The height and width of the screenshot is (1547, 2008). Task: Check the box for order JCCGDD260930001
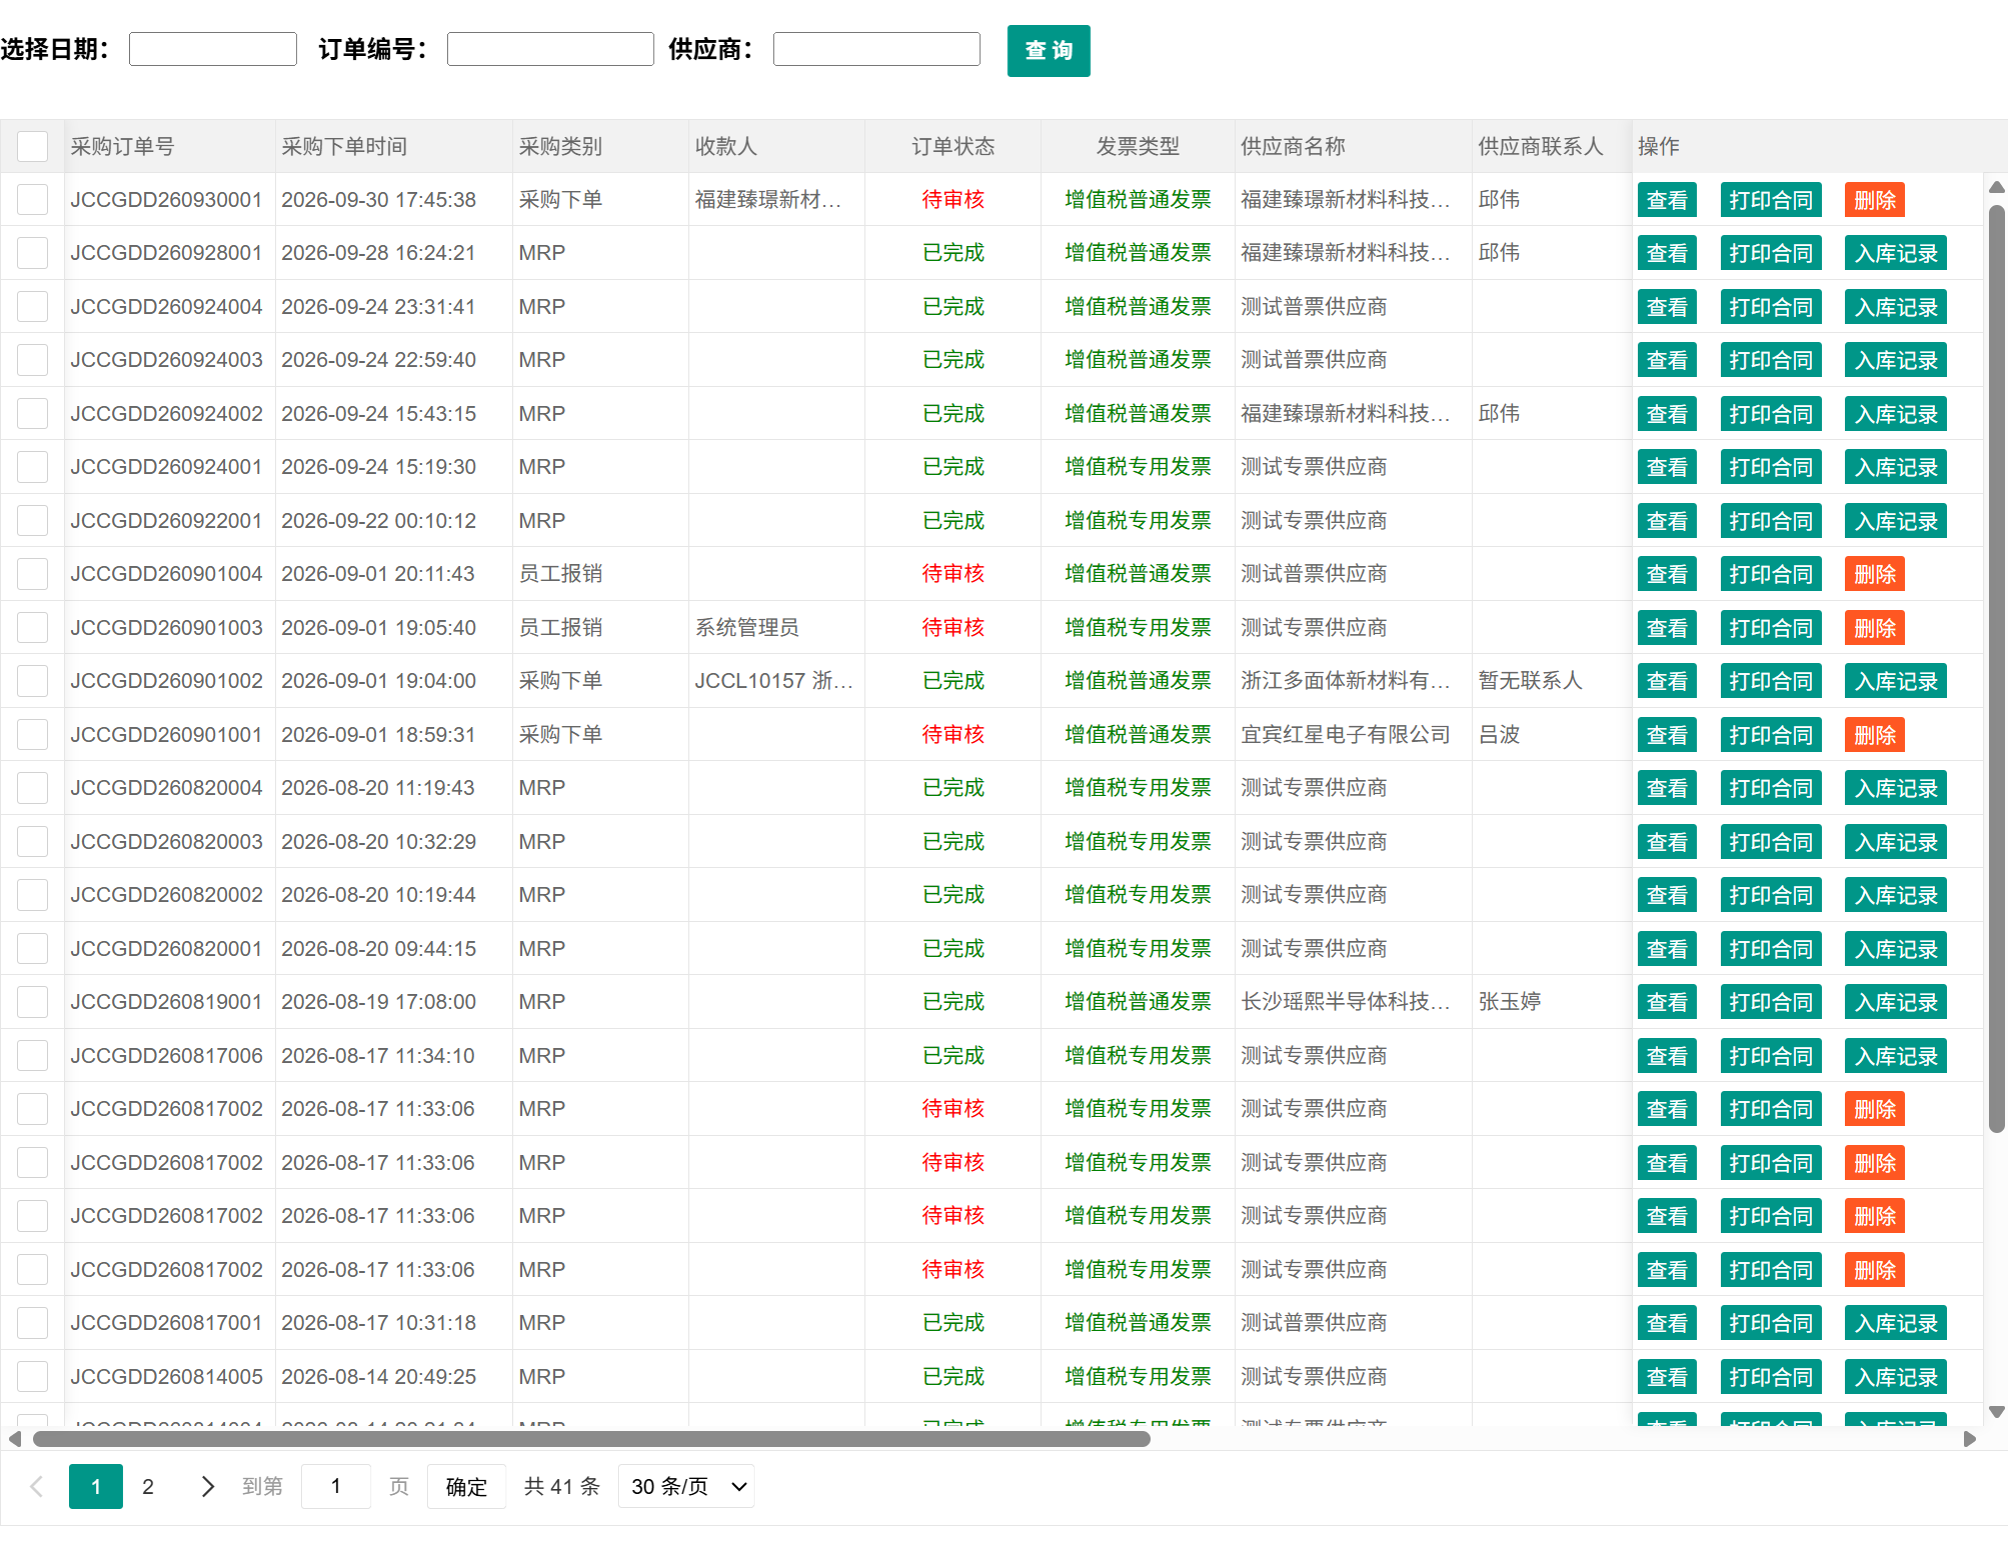[x=32, y=199]
